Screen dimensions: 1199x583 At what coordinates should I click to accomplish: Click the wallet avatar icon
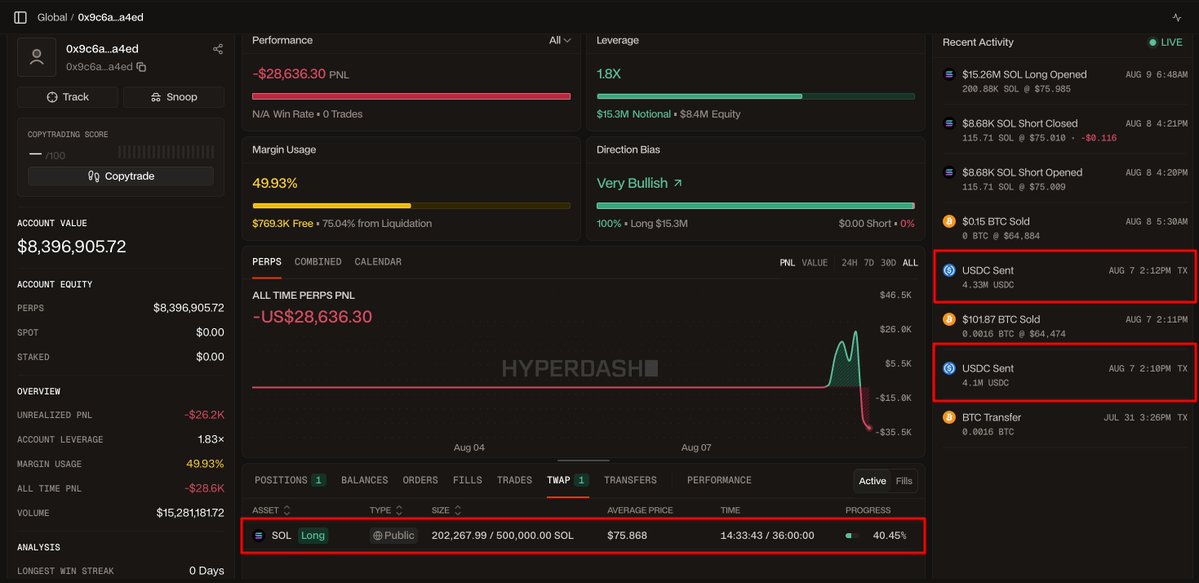[37, 57]
